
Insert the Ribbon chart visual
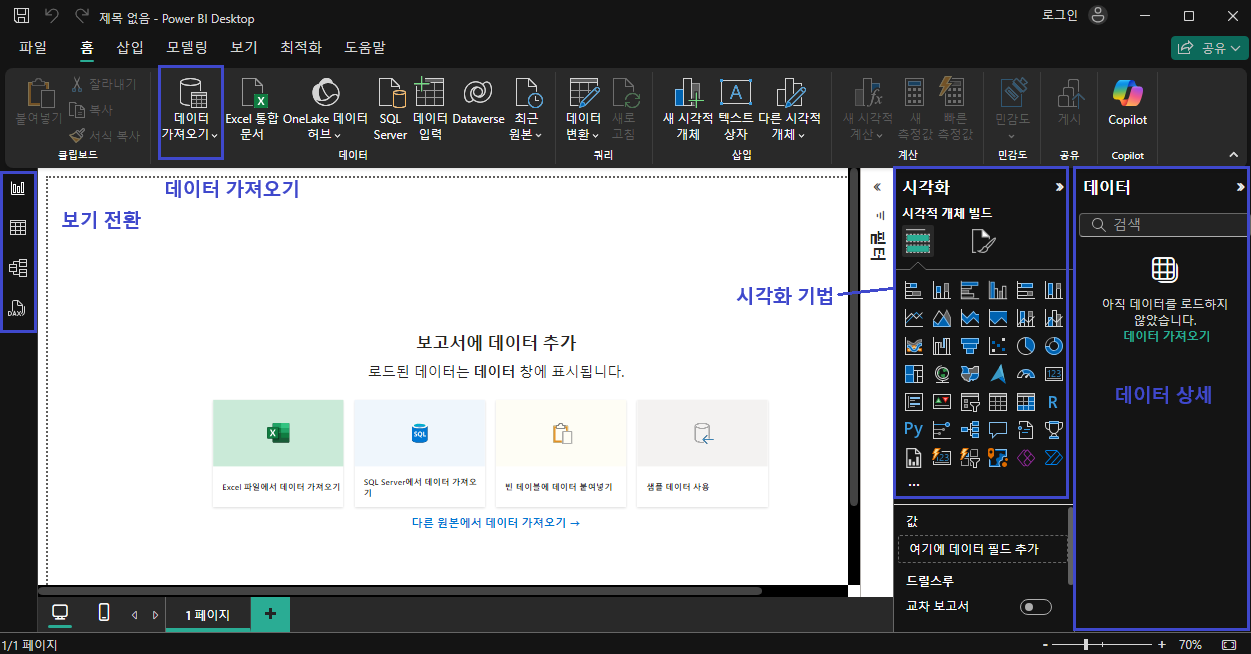click(x=913, y=346)
